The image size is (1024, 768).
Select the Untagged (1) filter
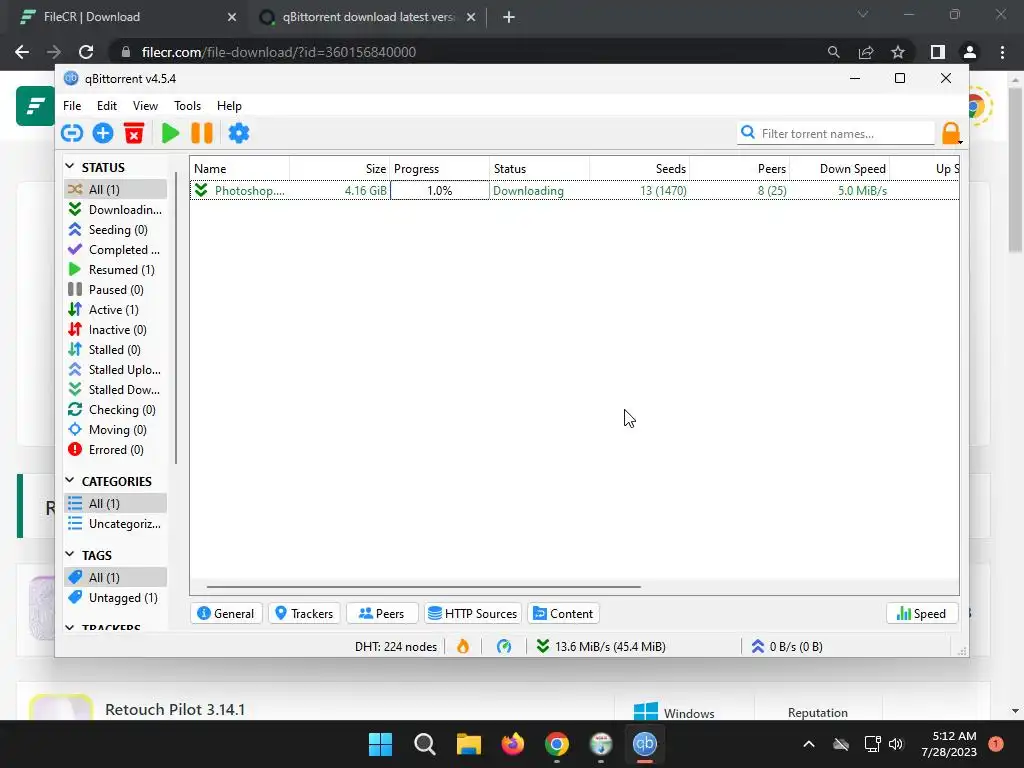pyautogui.click(x=116, y=598)
